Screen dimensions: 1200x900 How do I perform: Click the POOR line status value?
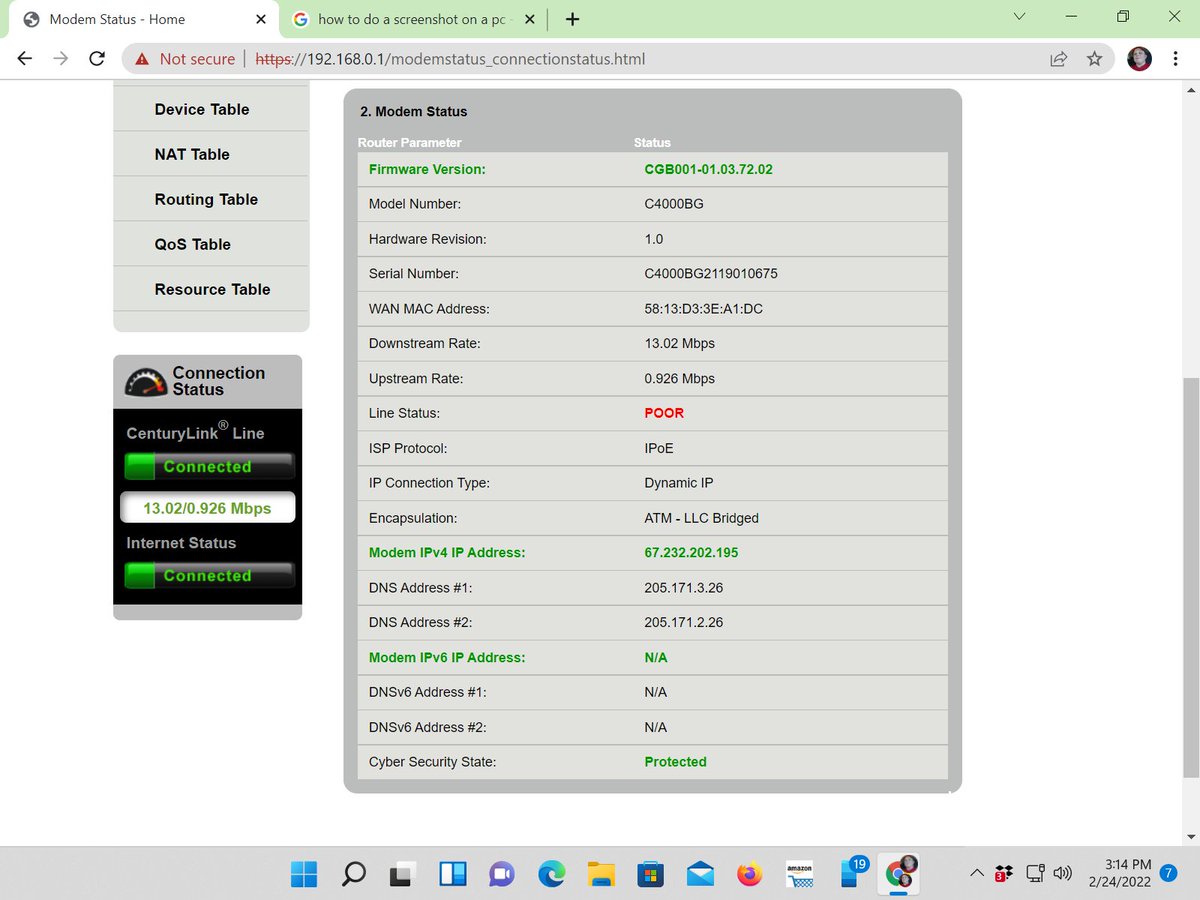(x=664, y=413)
